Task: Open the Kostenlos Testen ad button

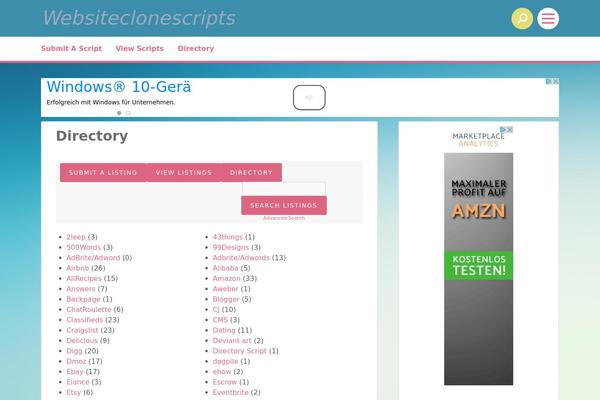Action: click(479, 265)
